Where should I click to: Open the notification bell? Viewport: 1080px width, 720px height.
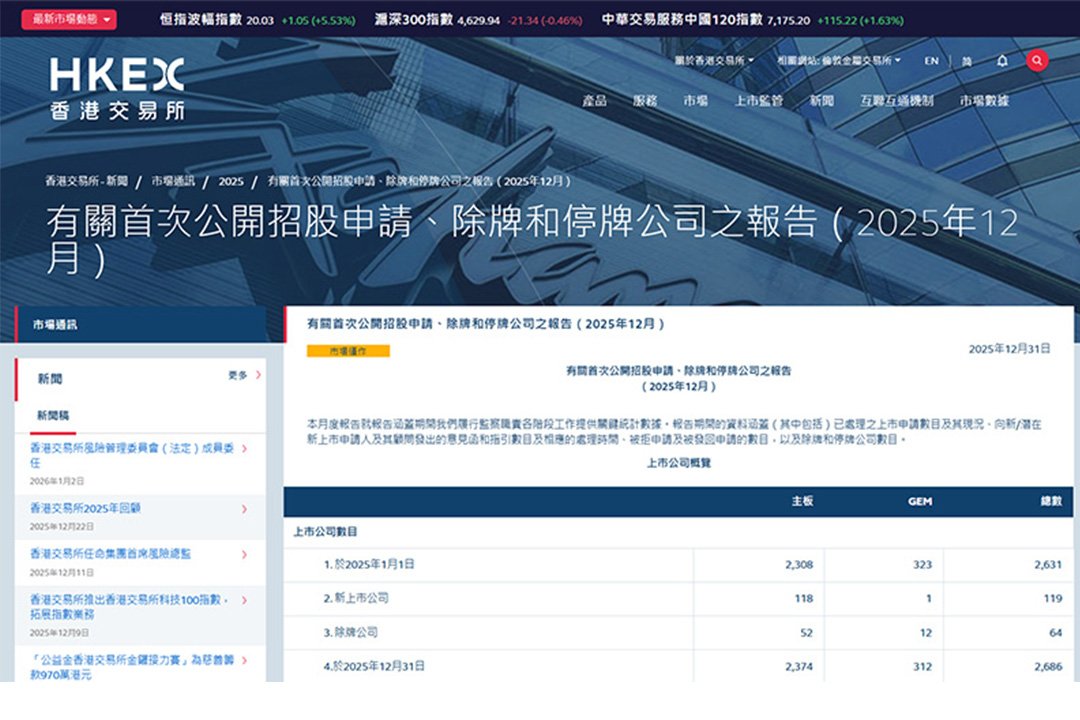[x=1002, y=61]
